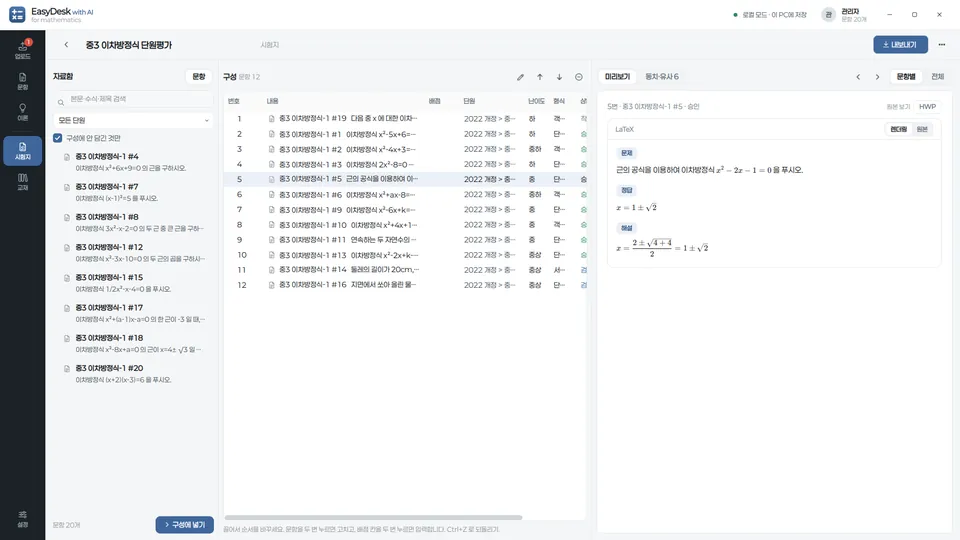Click the horizontal scrollbar under 구성 table
960x540 pixels.
coord(373,517)
